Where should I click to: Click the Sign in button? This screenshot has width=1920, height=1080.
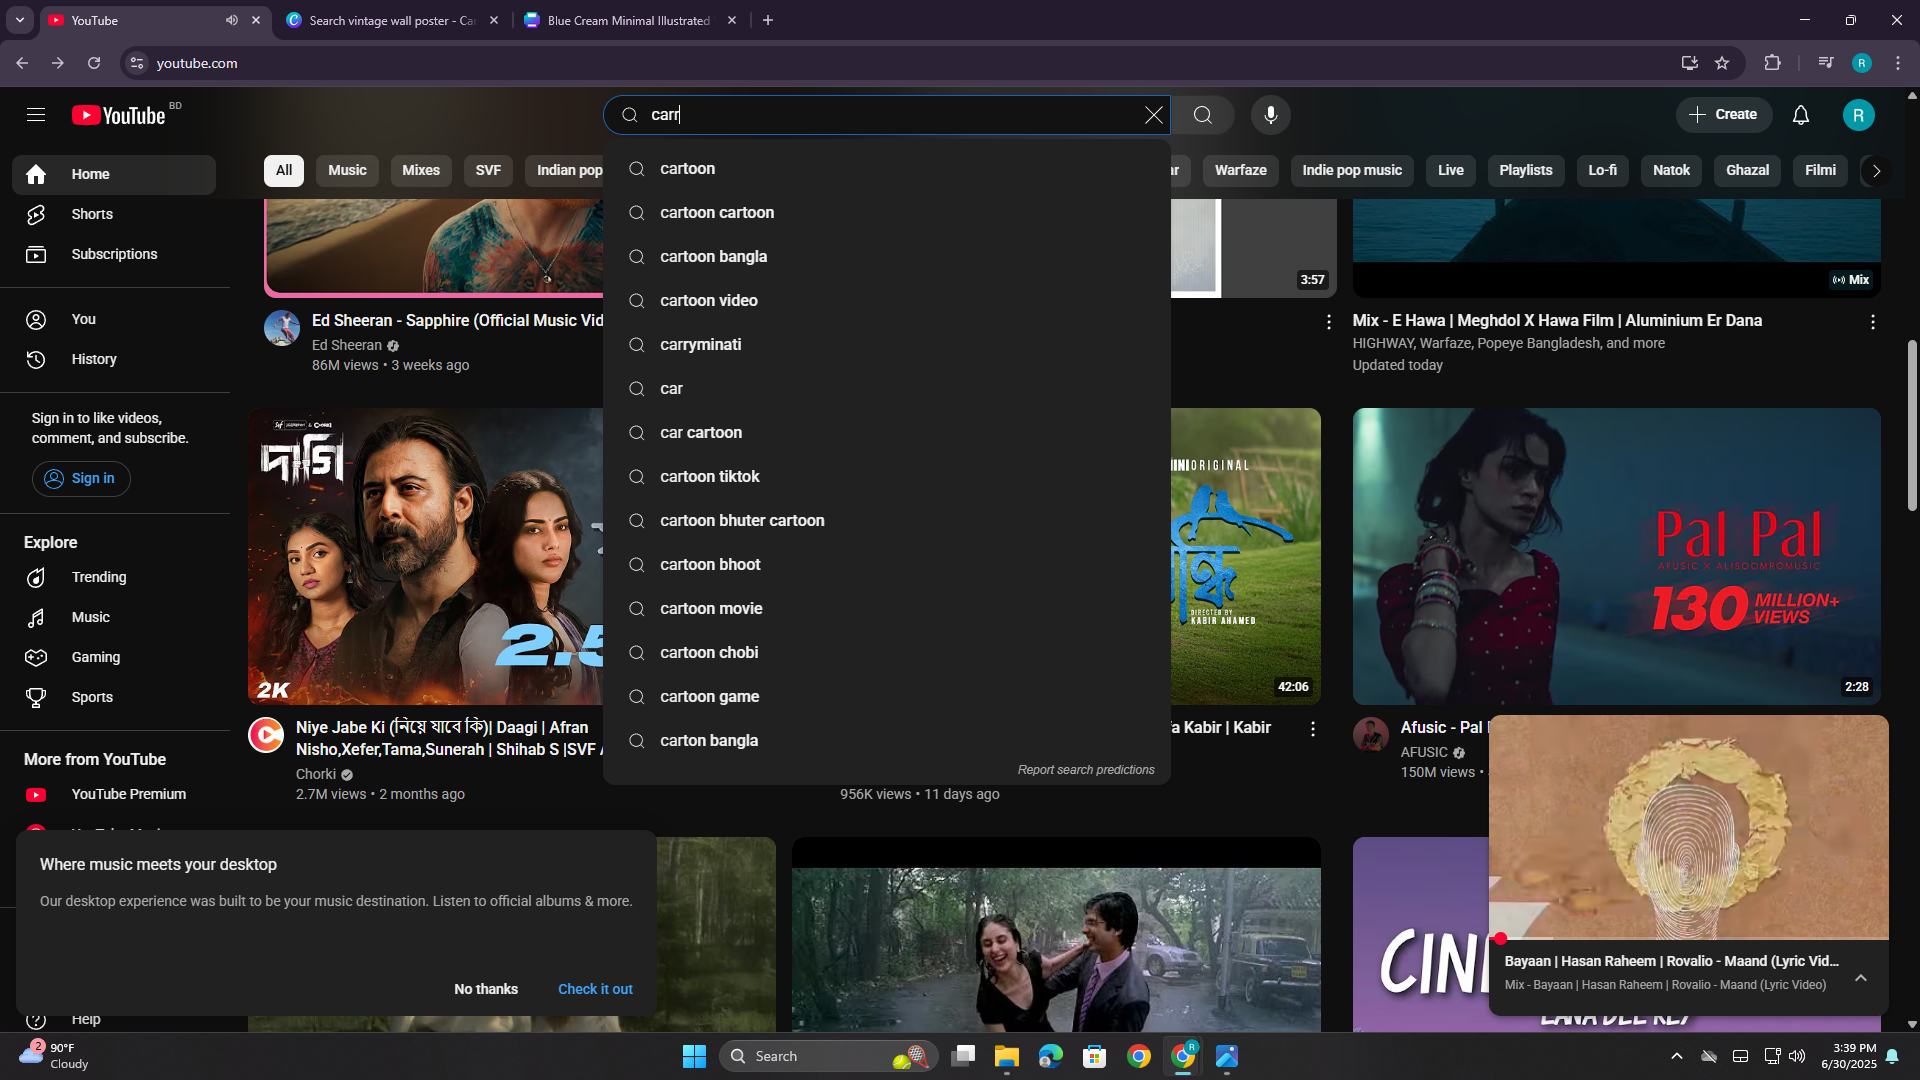tap(81, 478)
